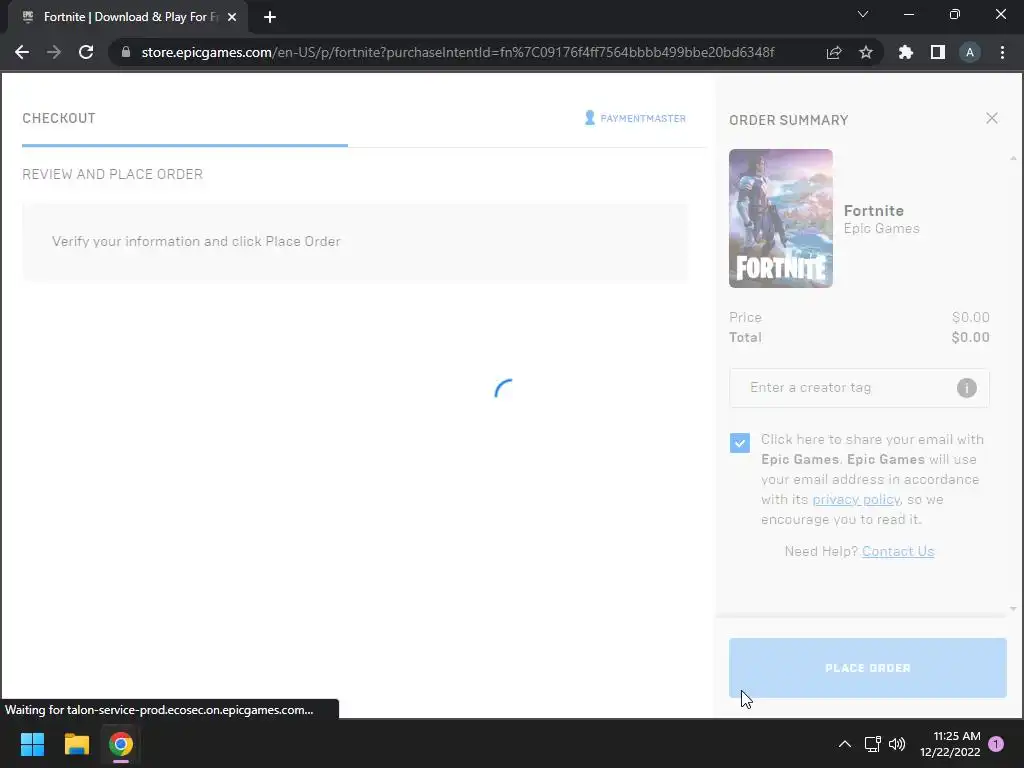Open the Contact Us link
This screenshot has height=768, width=1024.
898,551
